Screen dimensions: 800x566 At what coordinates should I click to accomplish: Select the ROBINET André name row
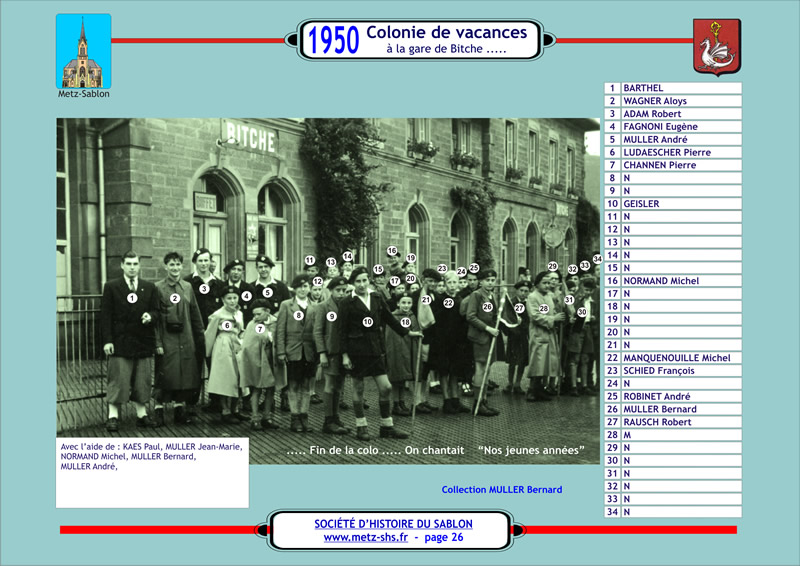(681, 396)
